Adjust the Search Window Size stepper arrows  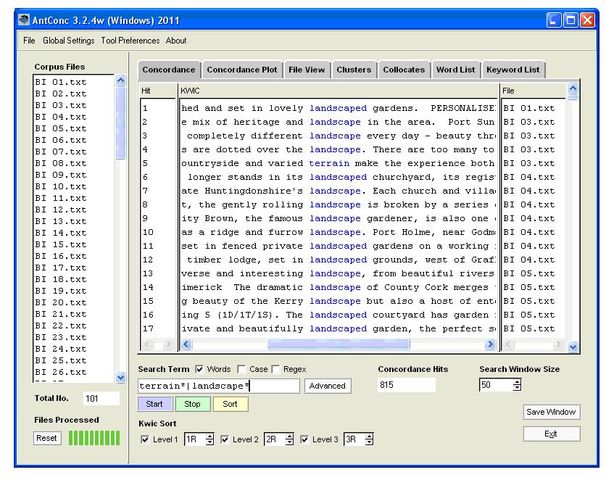(517, 385)
